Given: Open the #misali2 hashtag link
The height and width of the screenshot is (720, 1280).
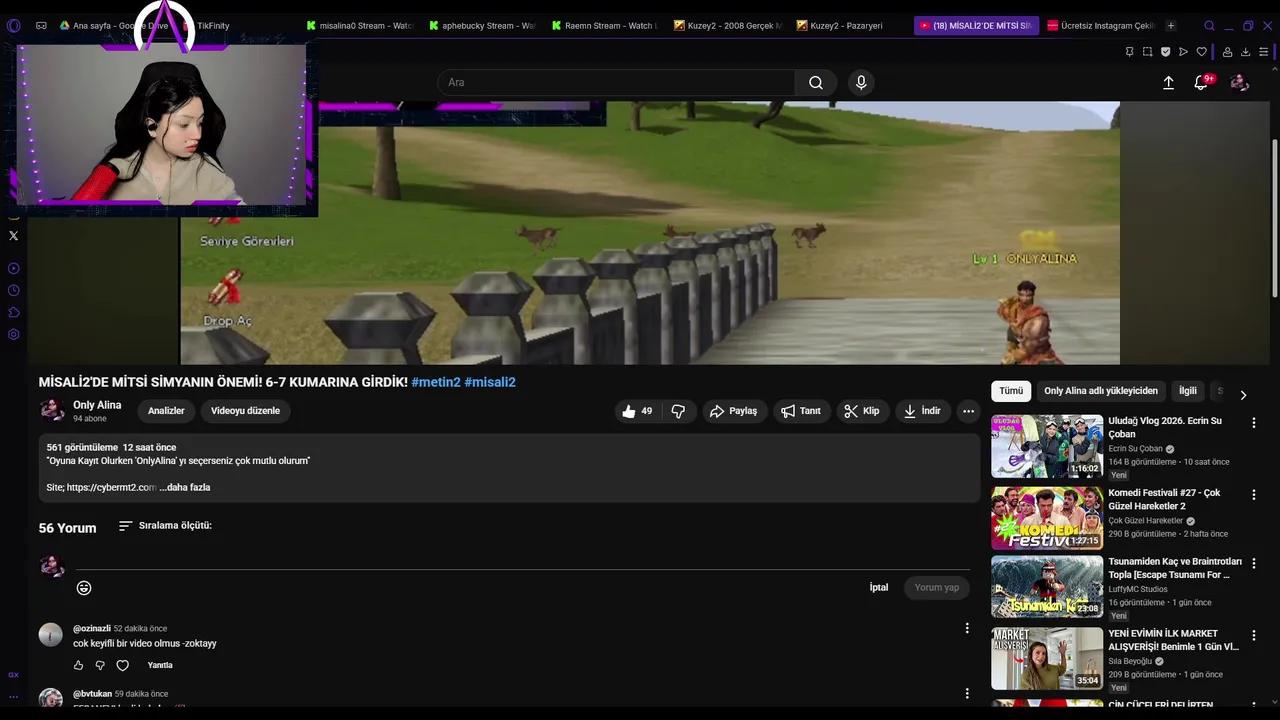Looking at the screenshot, I should click(491, 382).
